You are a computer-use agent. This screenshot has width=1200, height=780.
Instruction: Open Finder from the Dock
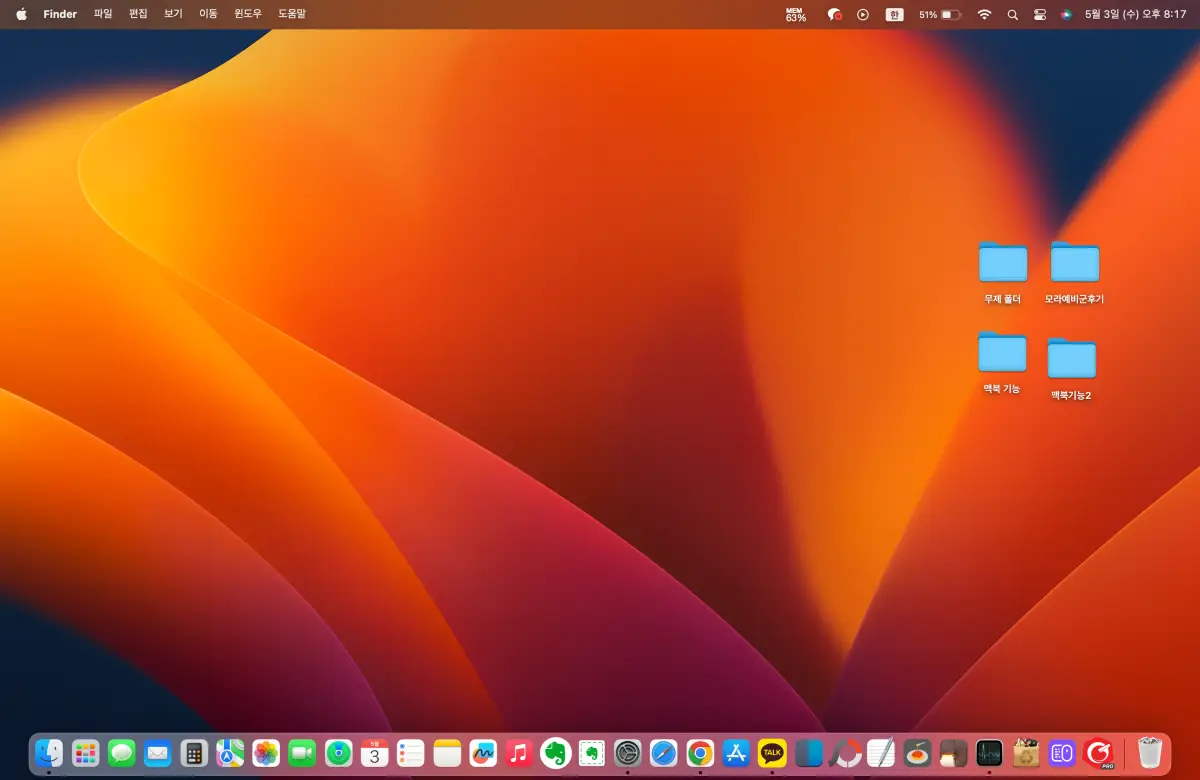pos(49,753)
